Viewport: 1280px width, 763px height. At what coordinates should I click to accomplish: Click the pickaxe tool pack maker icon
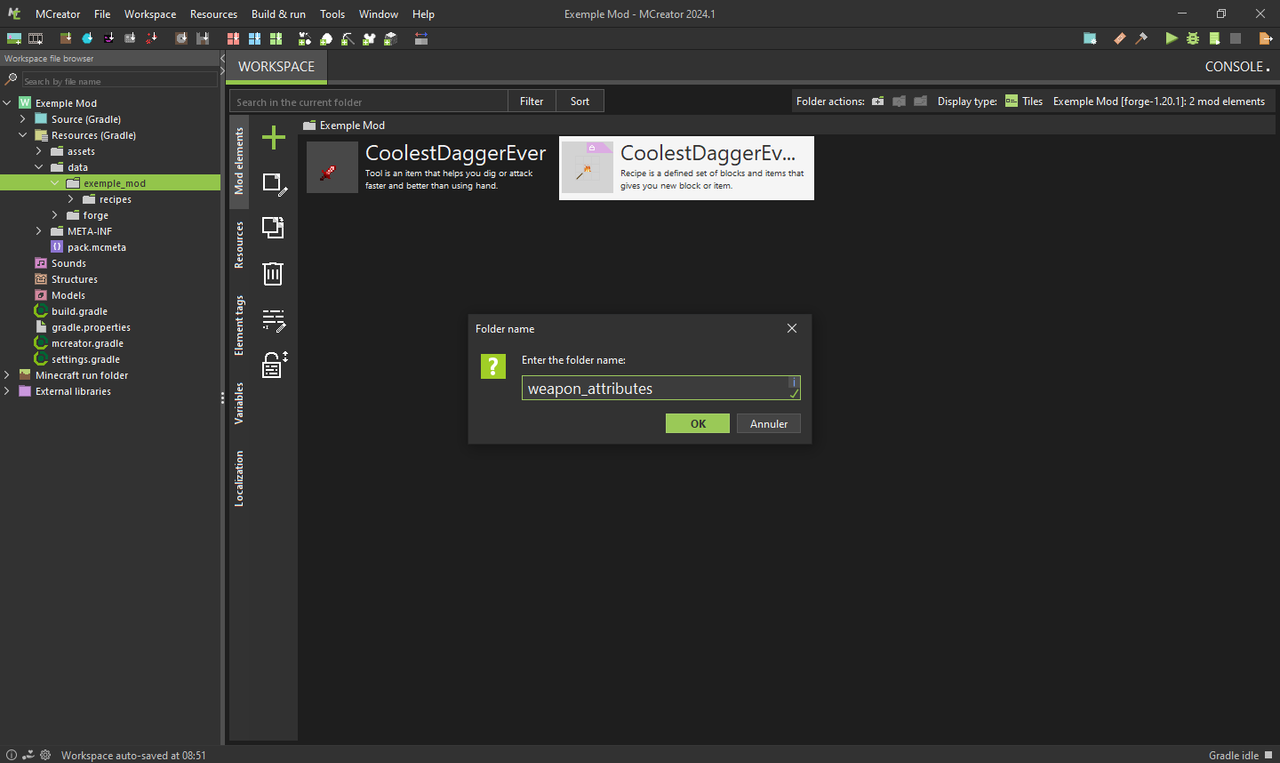click(347, 39)
